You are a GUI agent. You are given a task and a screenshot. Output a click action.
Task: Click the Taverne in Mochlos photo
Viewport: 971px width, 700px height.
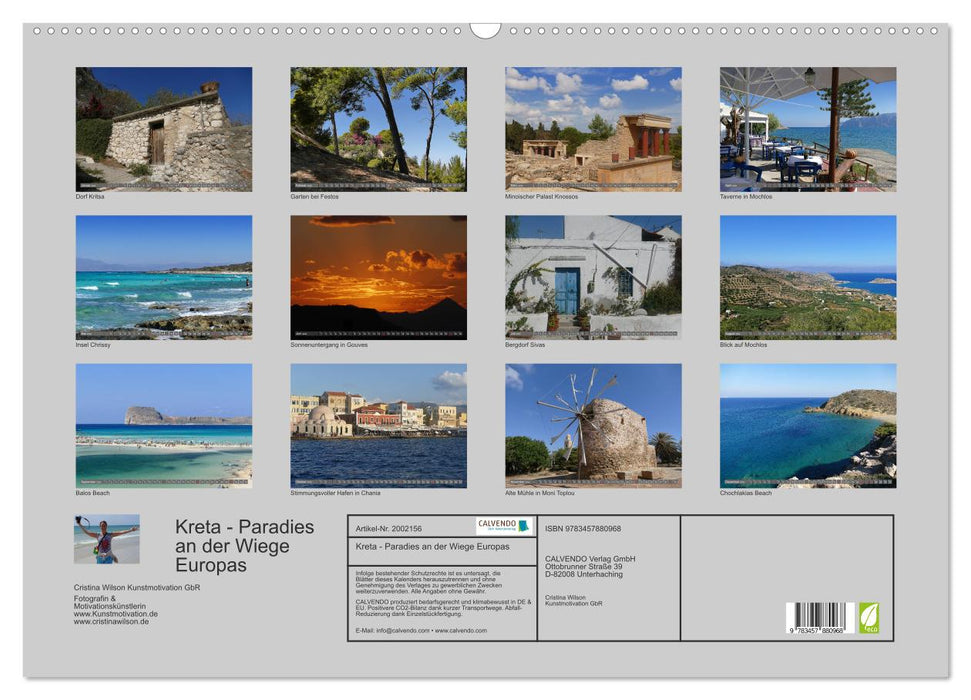(x=806, y=130)
